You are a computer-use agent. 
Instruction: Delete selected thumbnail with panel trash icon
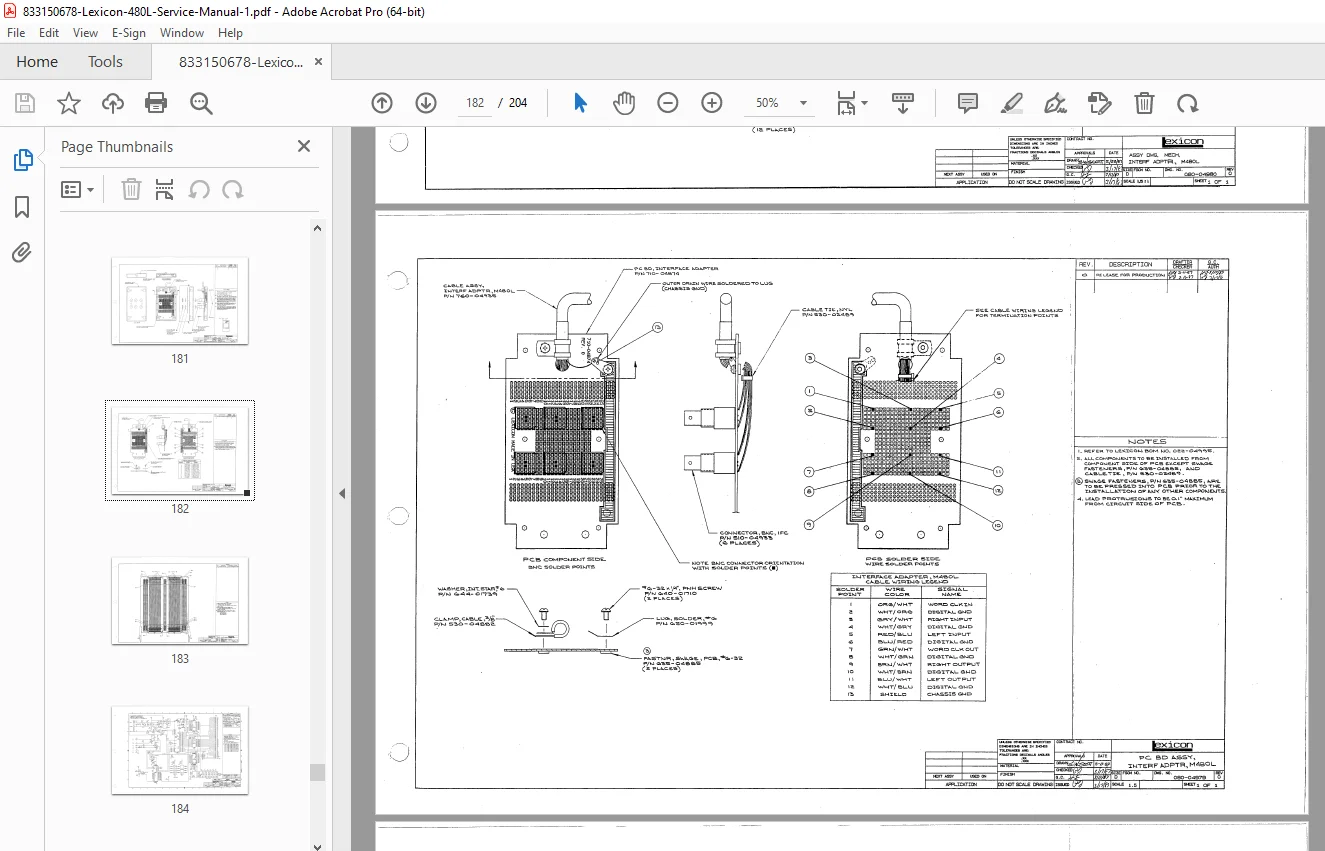(131, 189)
